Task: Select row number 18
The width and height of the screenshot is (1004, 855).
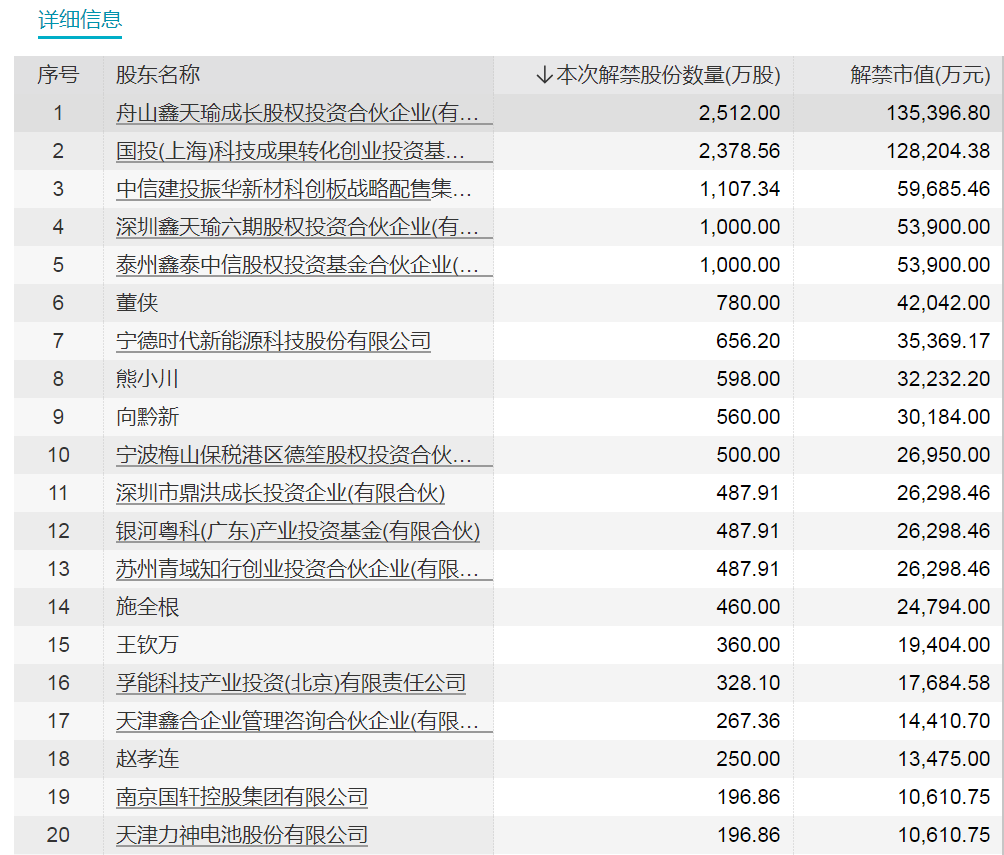Action: 58,759
